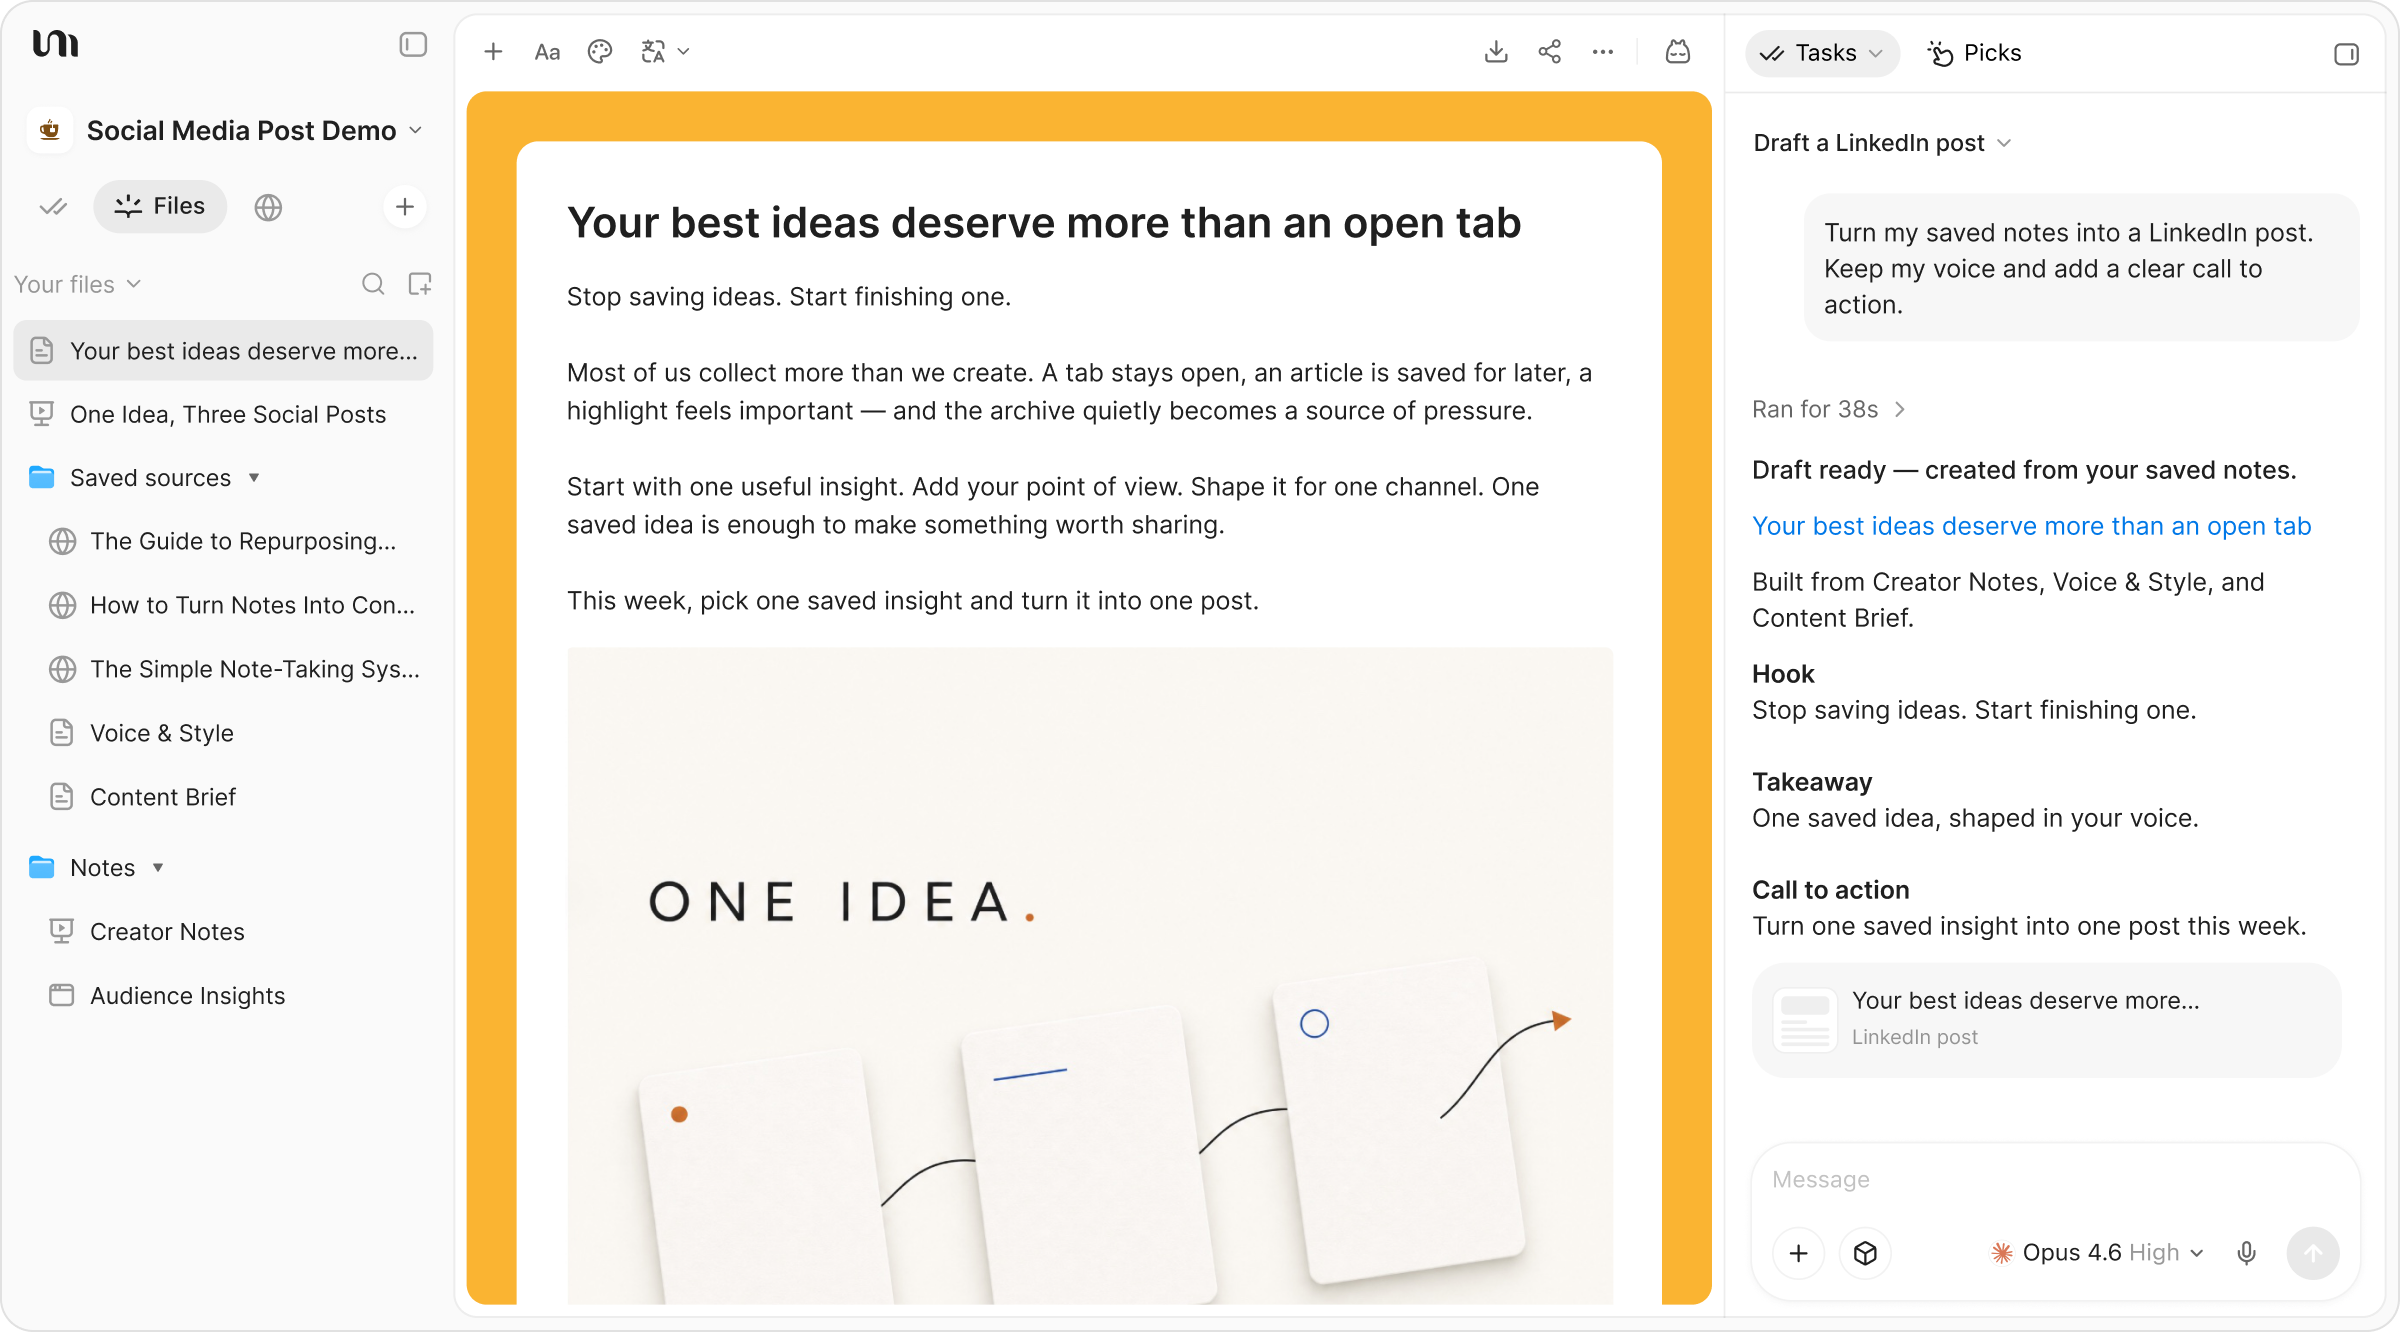Switch to the Picks tab

click(1975, 53)
